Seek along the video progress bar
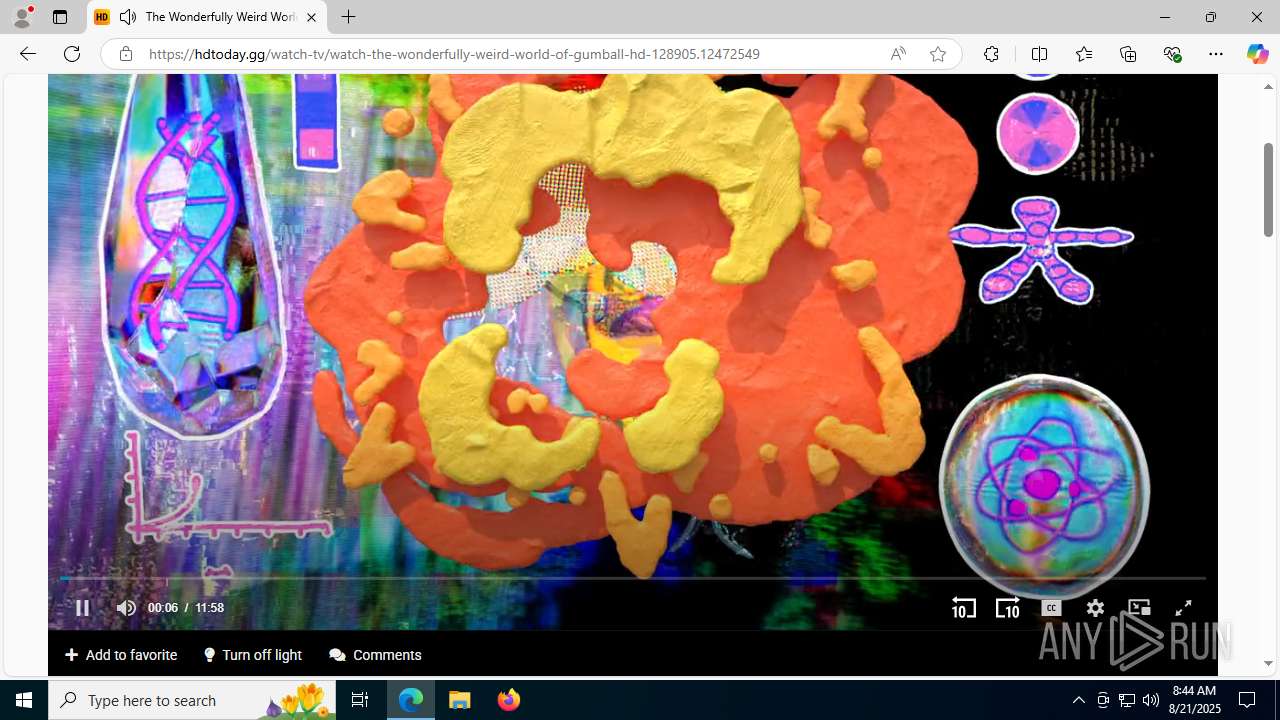The image size is (1280, 720). pos(632,578)
